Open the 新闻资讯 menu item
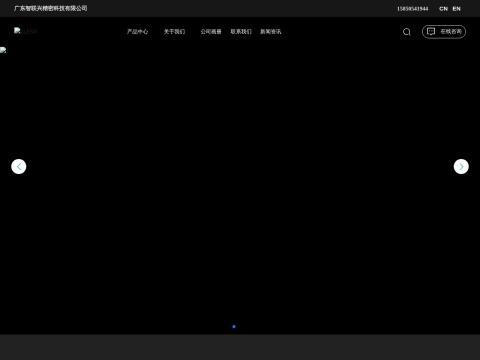Screen dimensions: 480x360 click(x=271, y=32)
